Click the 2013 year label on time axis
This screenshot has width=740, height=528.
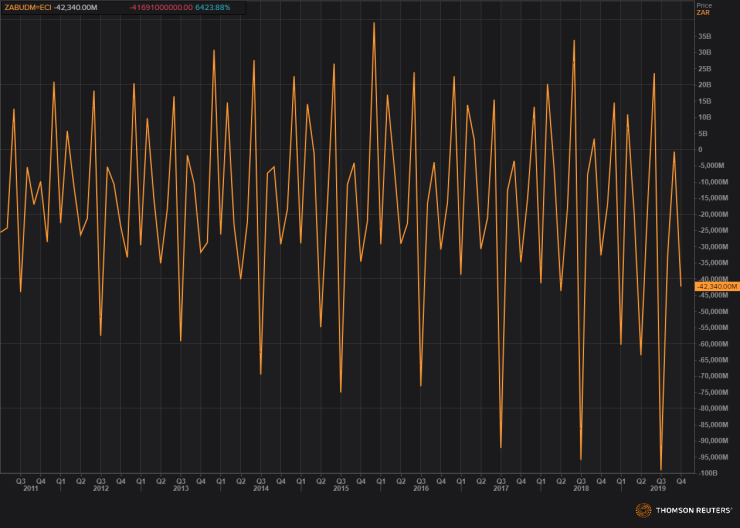click(181, 488)
